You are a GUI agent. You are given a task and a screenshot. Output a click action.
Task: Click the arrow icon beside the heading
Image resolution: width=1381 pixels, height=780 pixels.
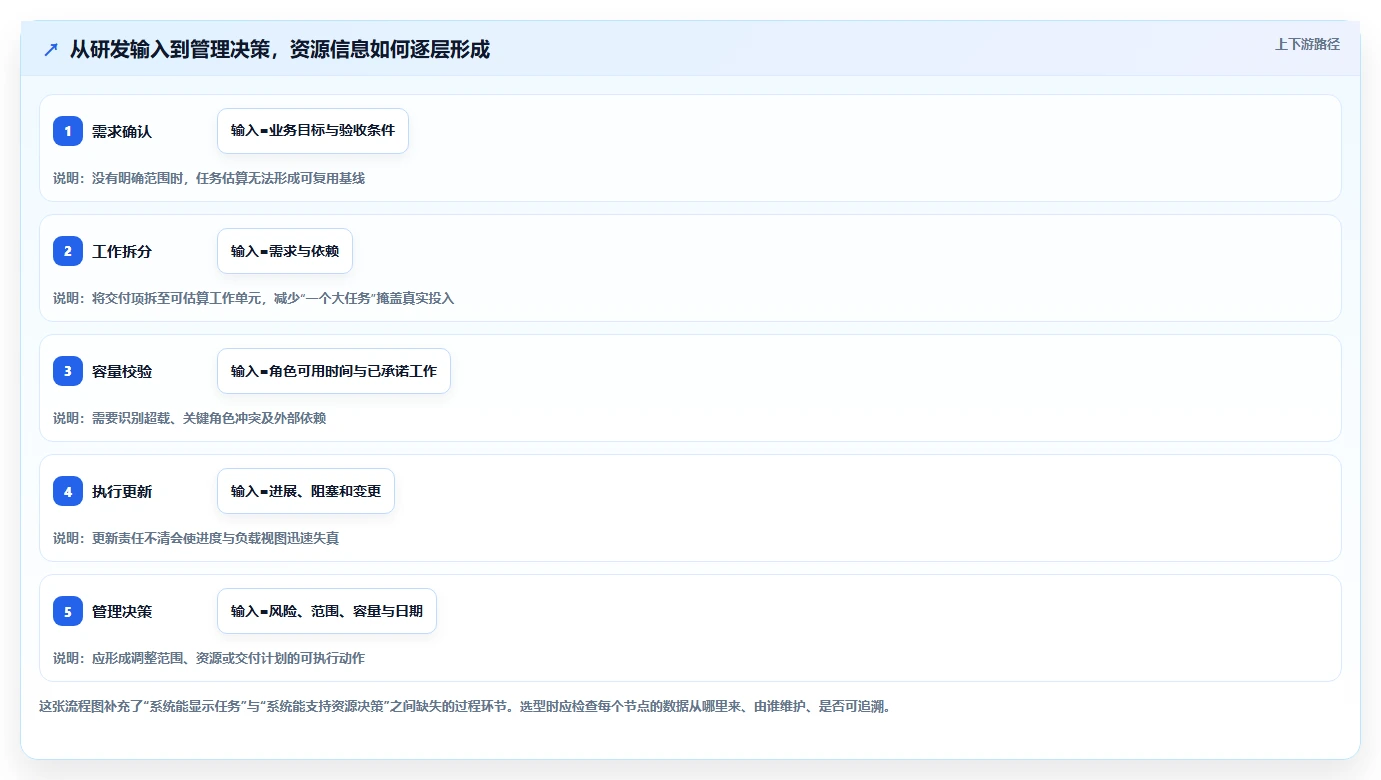pyautogui.click(x=51, y=49)
